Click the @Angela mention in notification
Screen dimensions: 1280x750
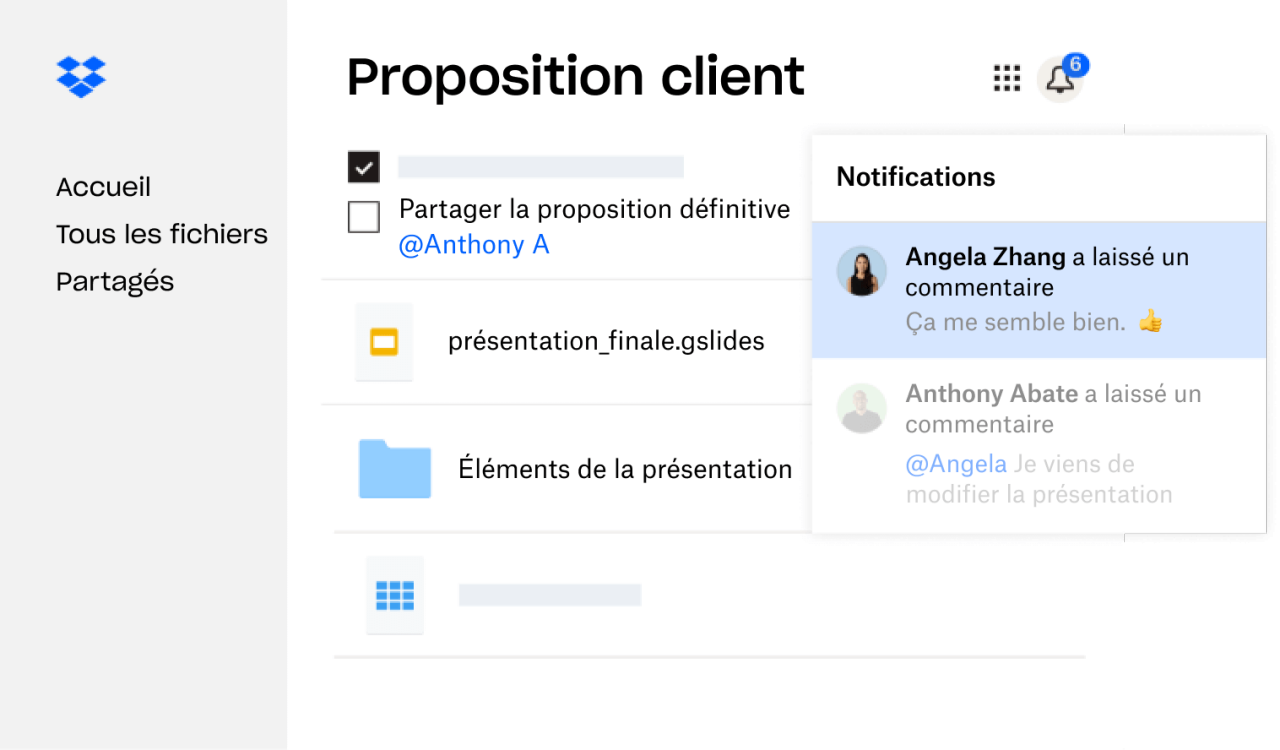click(956, 464)
